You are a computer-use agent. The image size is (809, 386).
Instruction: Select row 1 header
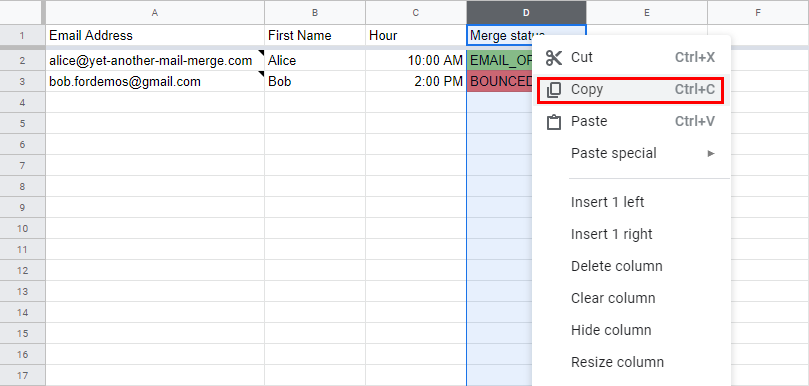click(x=22, y=36)
